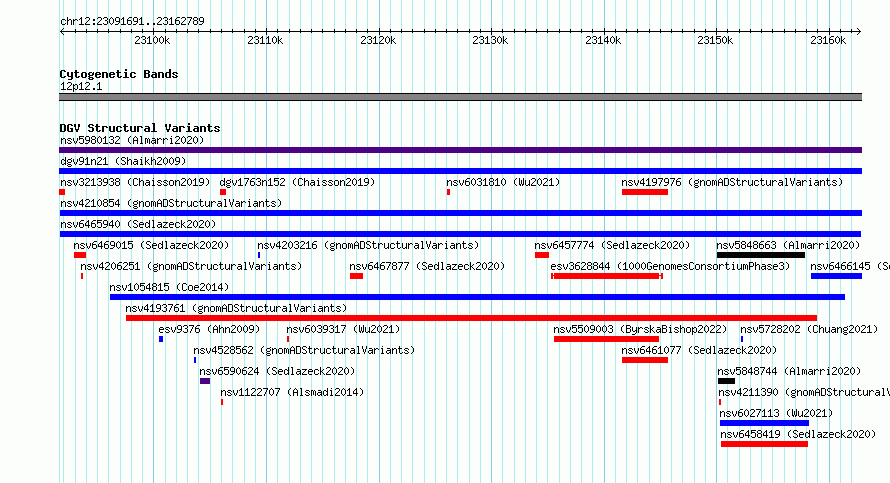Select the red esv3628844 variant bar
Viewport: 890px width, 483px height.
607,276
